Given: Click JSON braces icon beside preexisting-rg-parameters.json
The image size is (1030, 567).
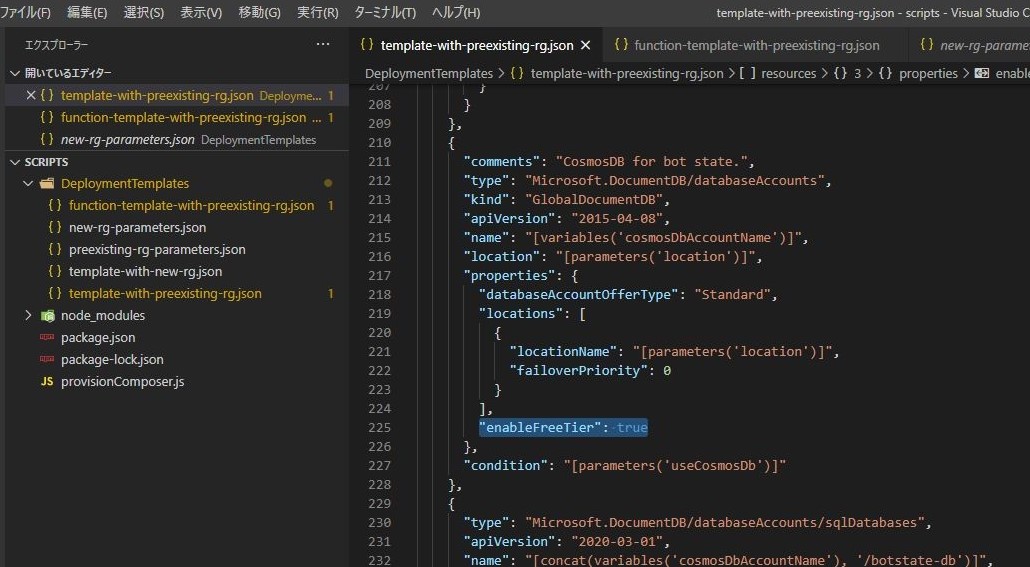Looking at the screenshot, I should (x=55, y=250).
